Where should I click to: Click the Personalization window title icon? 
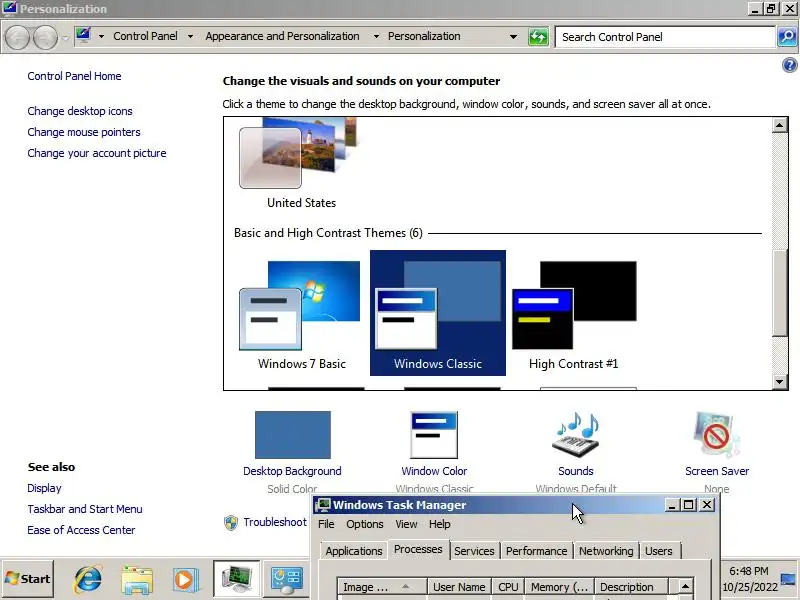pos(10,8)
